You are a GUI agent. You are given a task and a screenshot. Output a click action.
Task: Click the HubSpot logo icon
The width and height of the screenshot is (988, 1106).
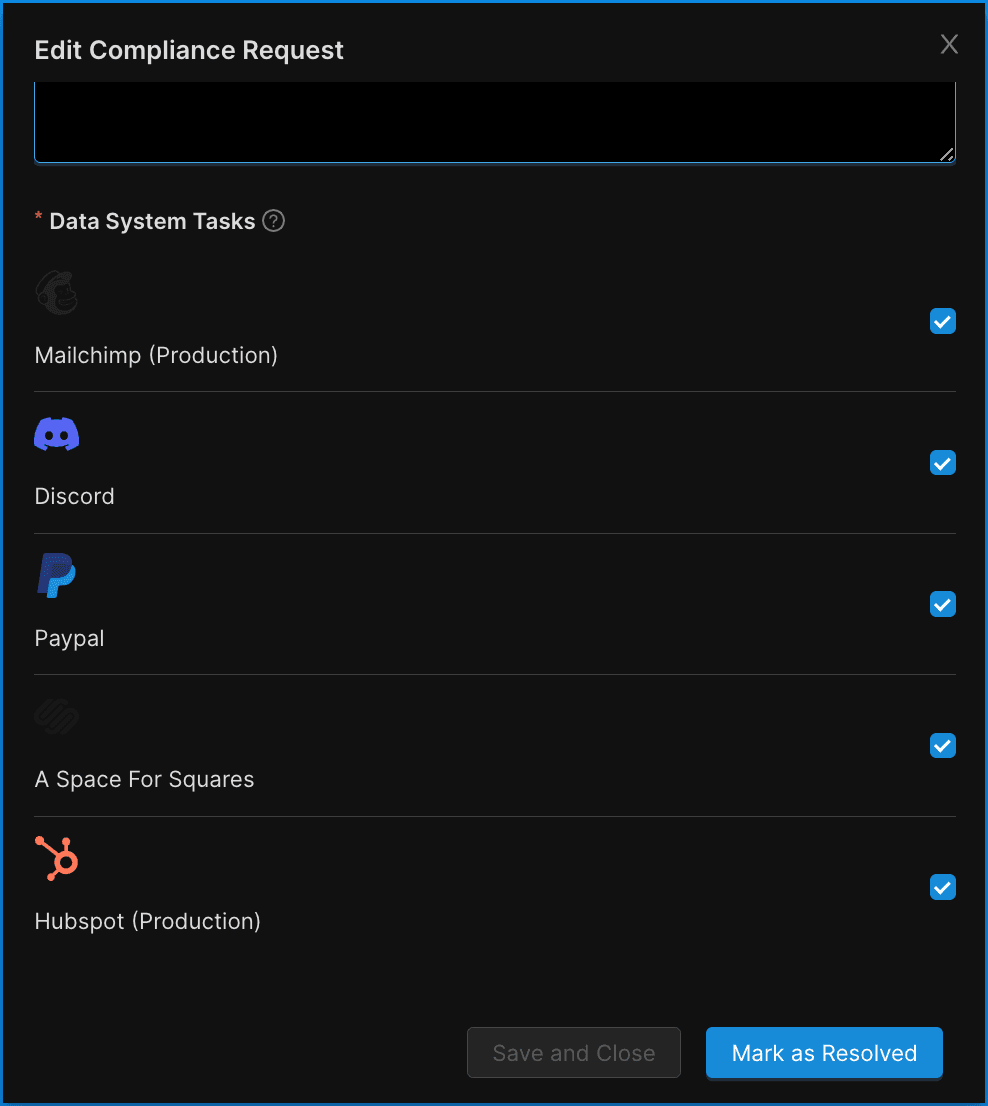click(57, 859)
